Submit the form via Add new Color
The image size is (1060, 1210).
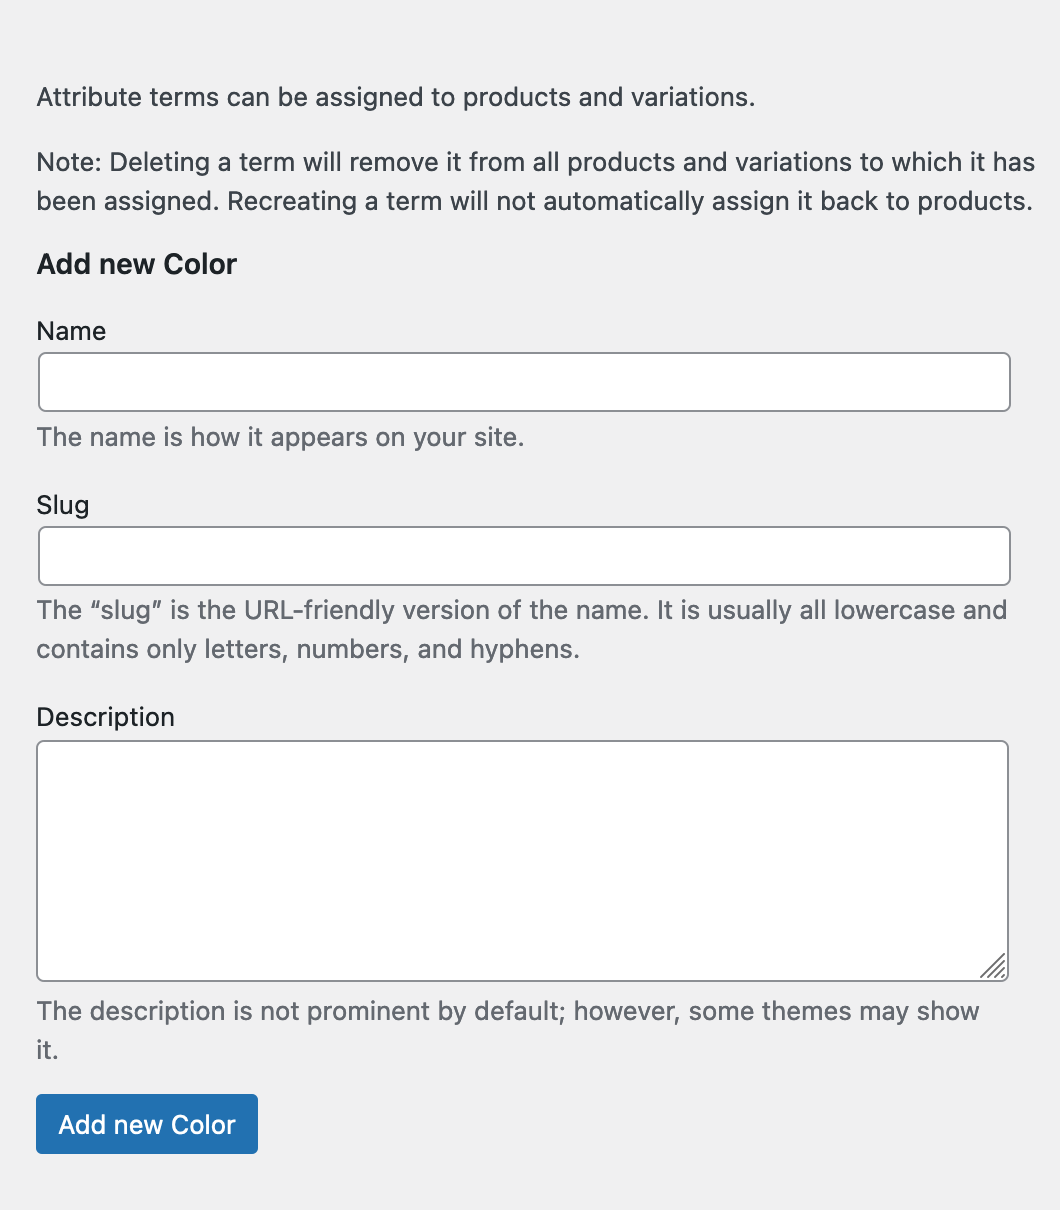pyautogui.click(x=146, y=1124)
